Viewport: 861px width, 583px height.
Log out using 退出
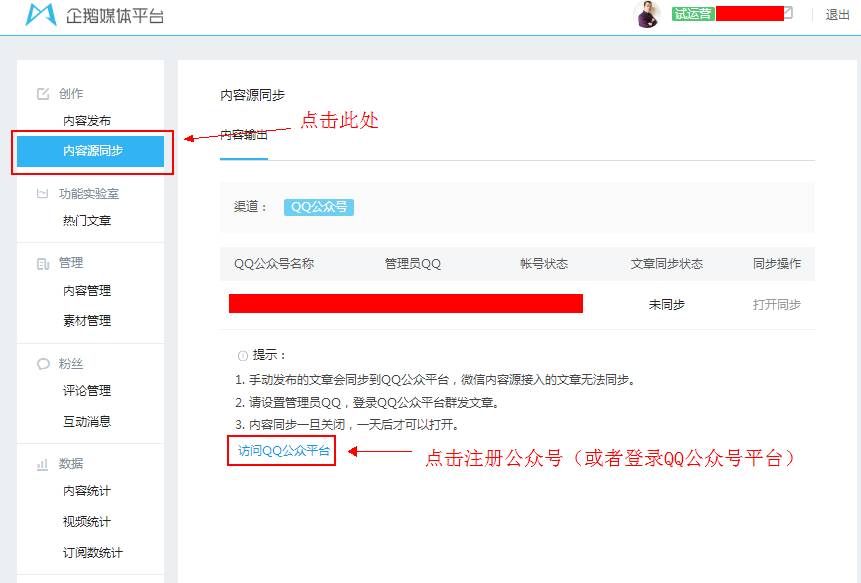pos(838,16)
